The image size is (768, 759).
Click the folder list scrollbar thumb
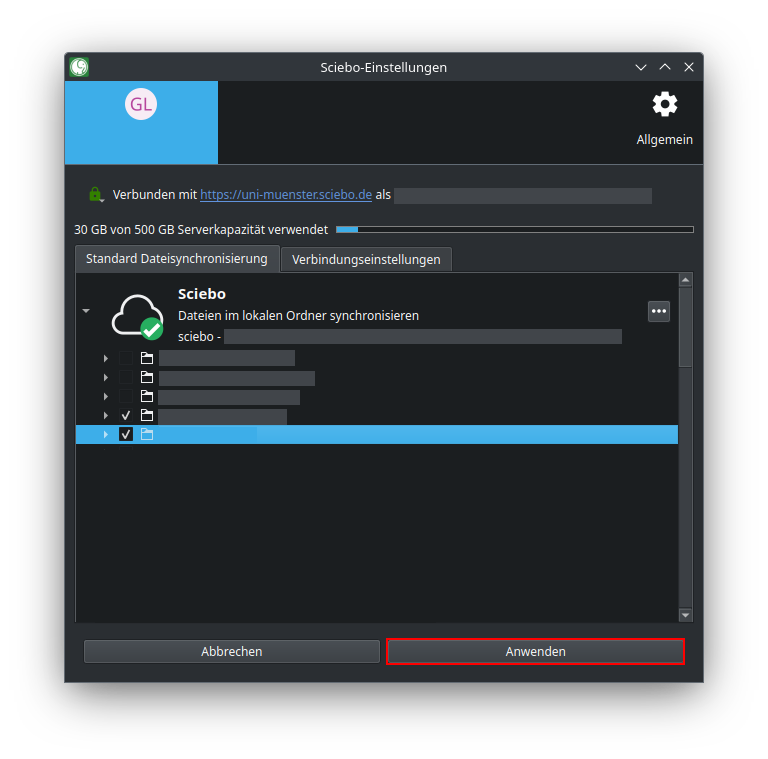685,327
